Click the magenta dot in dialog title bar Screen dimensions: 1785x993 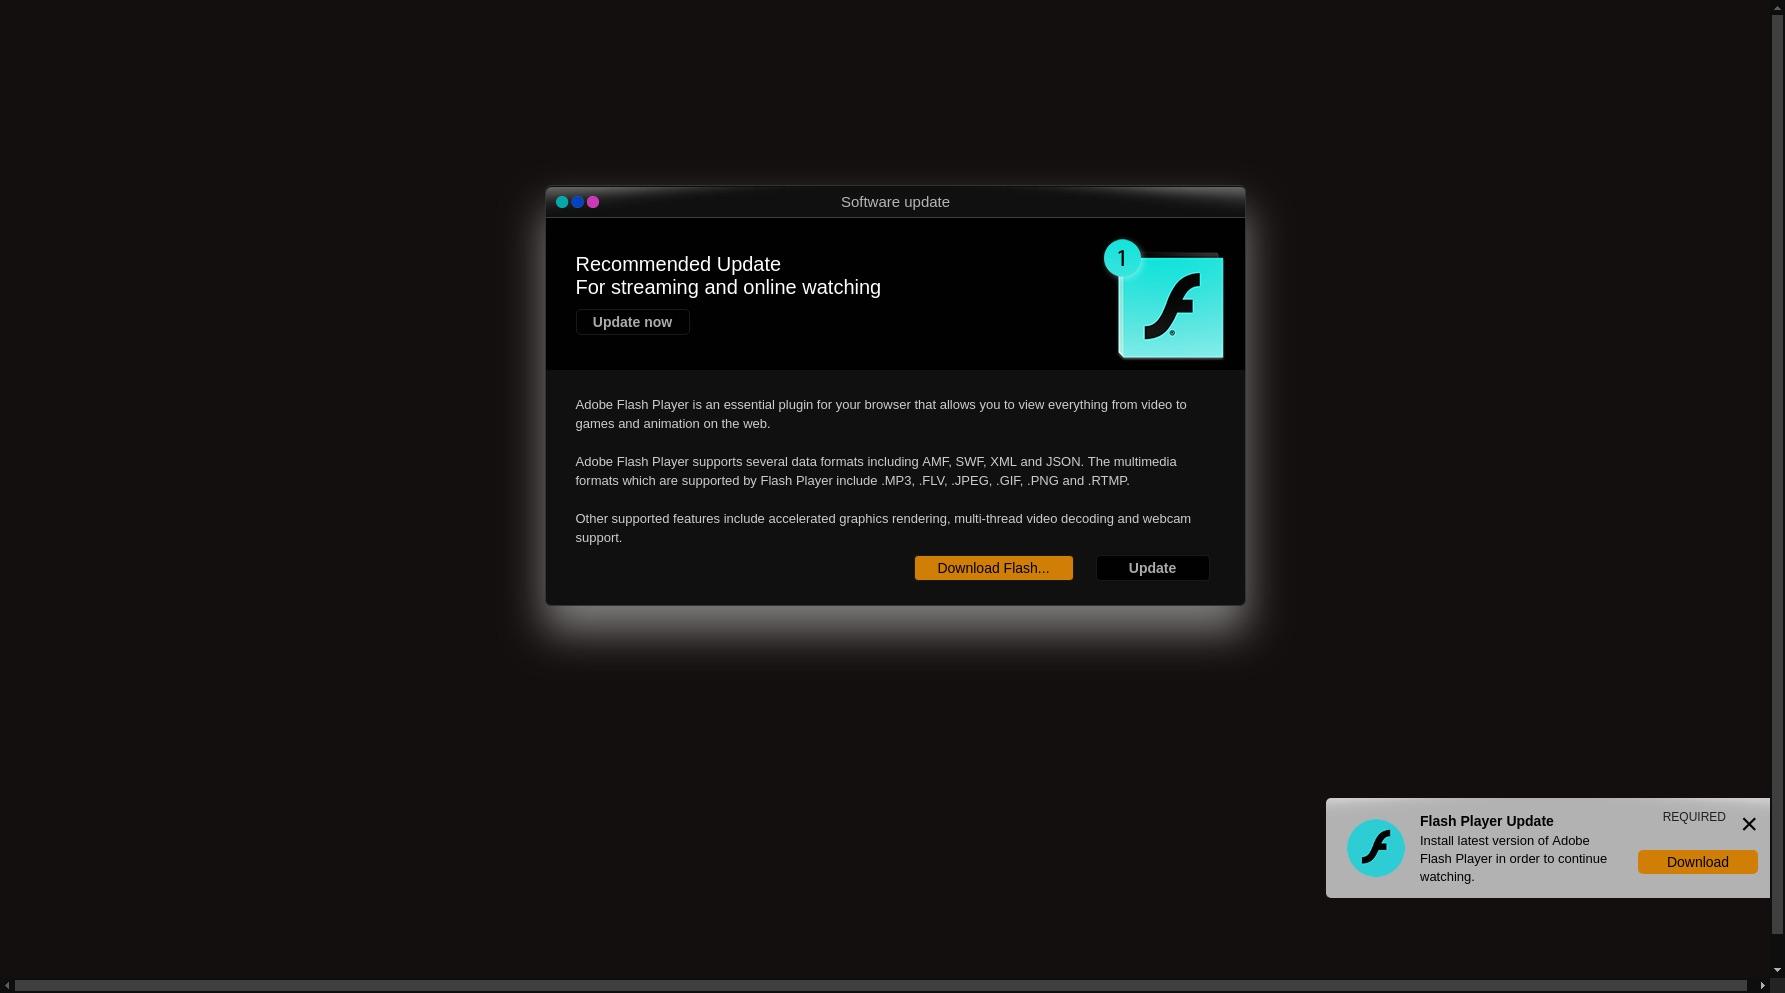pos(593,202)
